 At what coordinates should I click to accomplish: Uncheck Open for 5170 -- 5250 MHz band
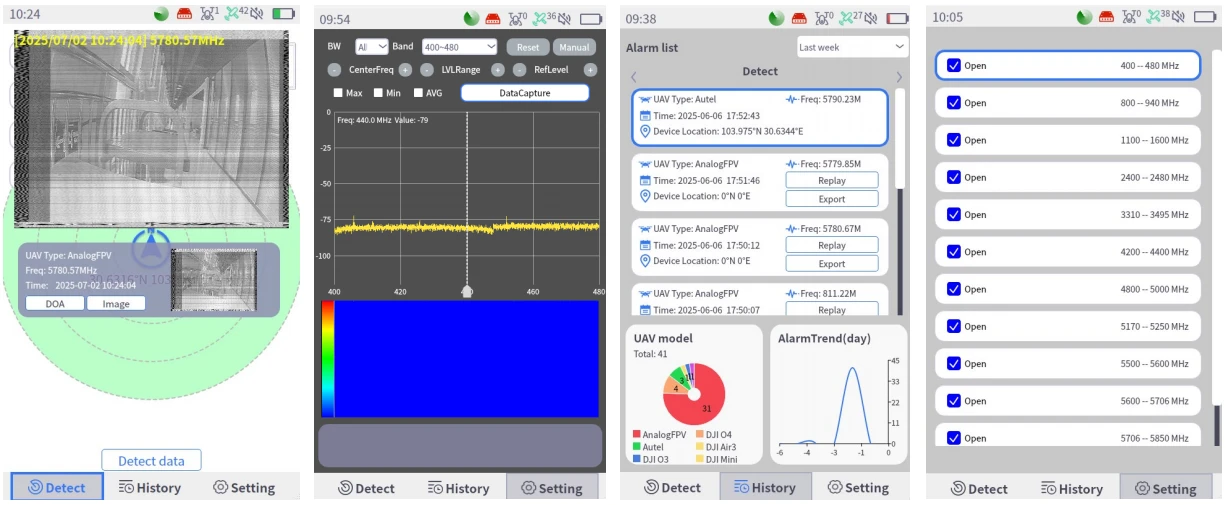click(x=953, y=326)
